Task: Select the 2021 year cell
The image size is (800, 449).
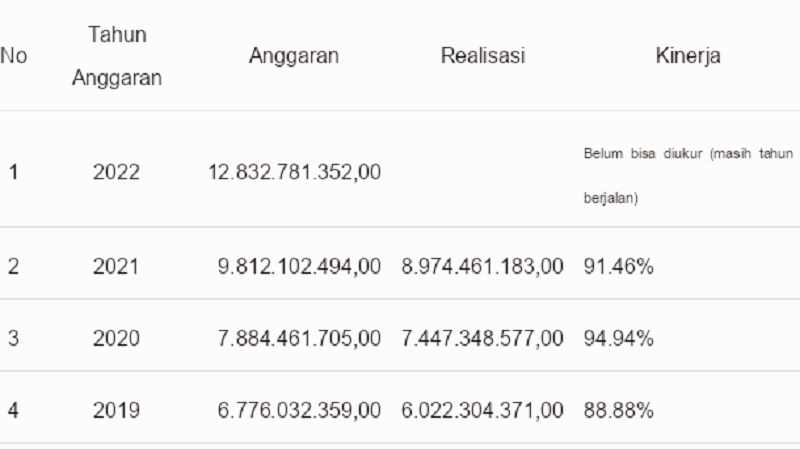Action: (x=116, y=266)
